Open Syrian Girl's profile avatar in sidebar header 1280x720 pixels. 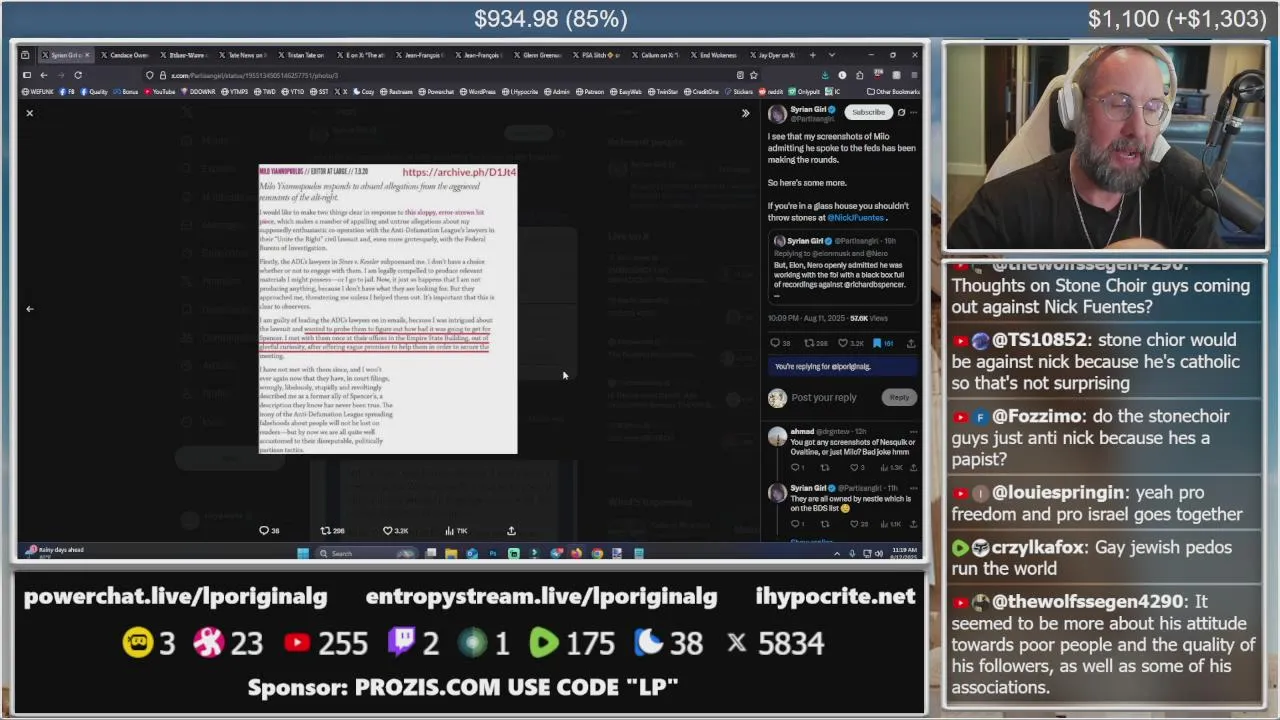point(777,113)
